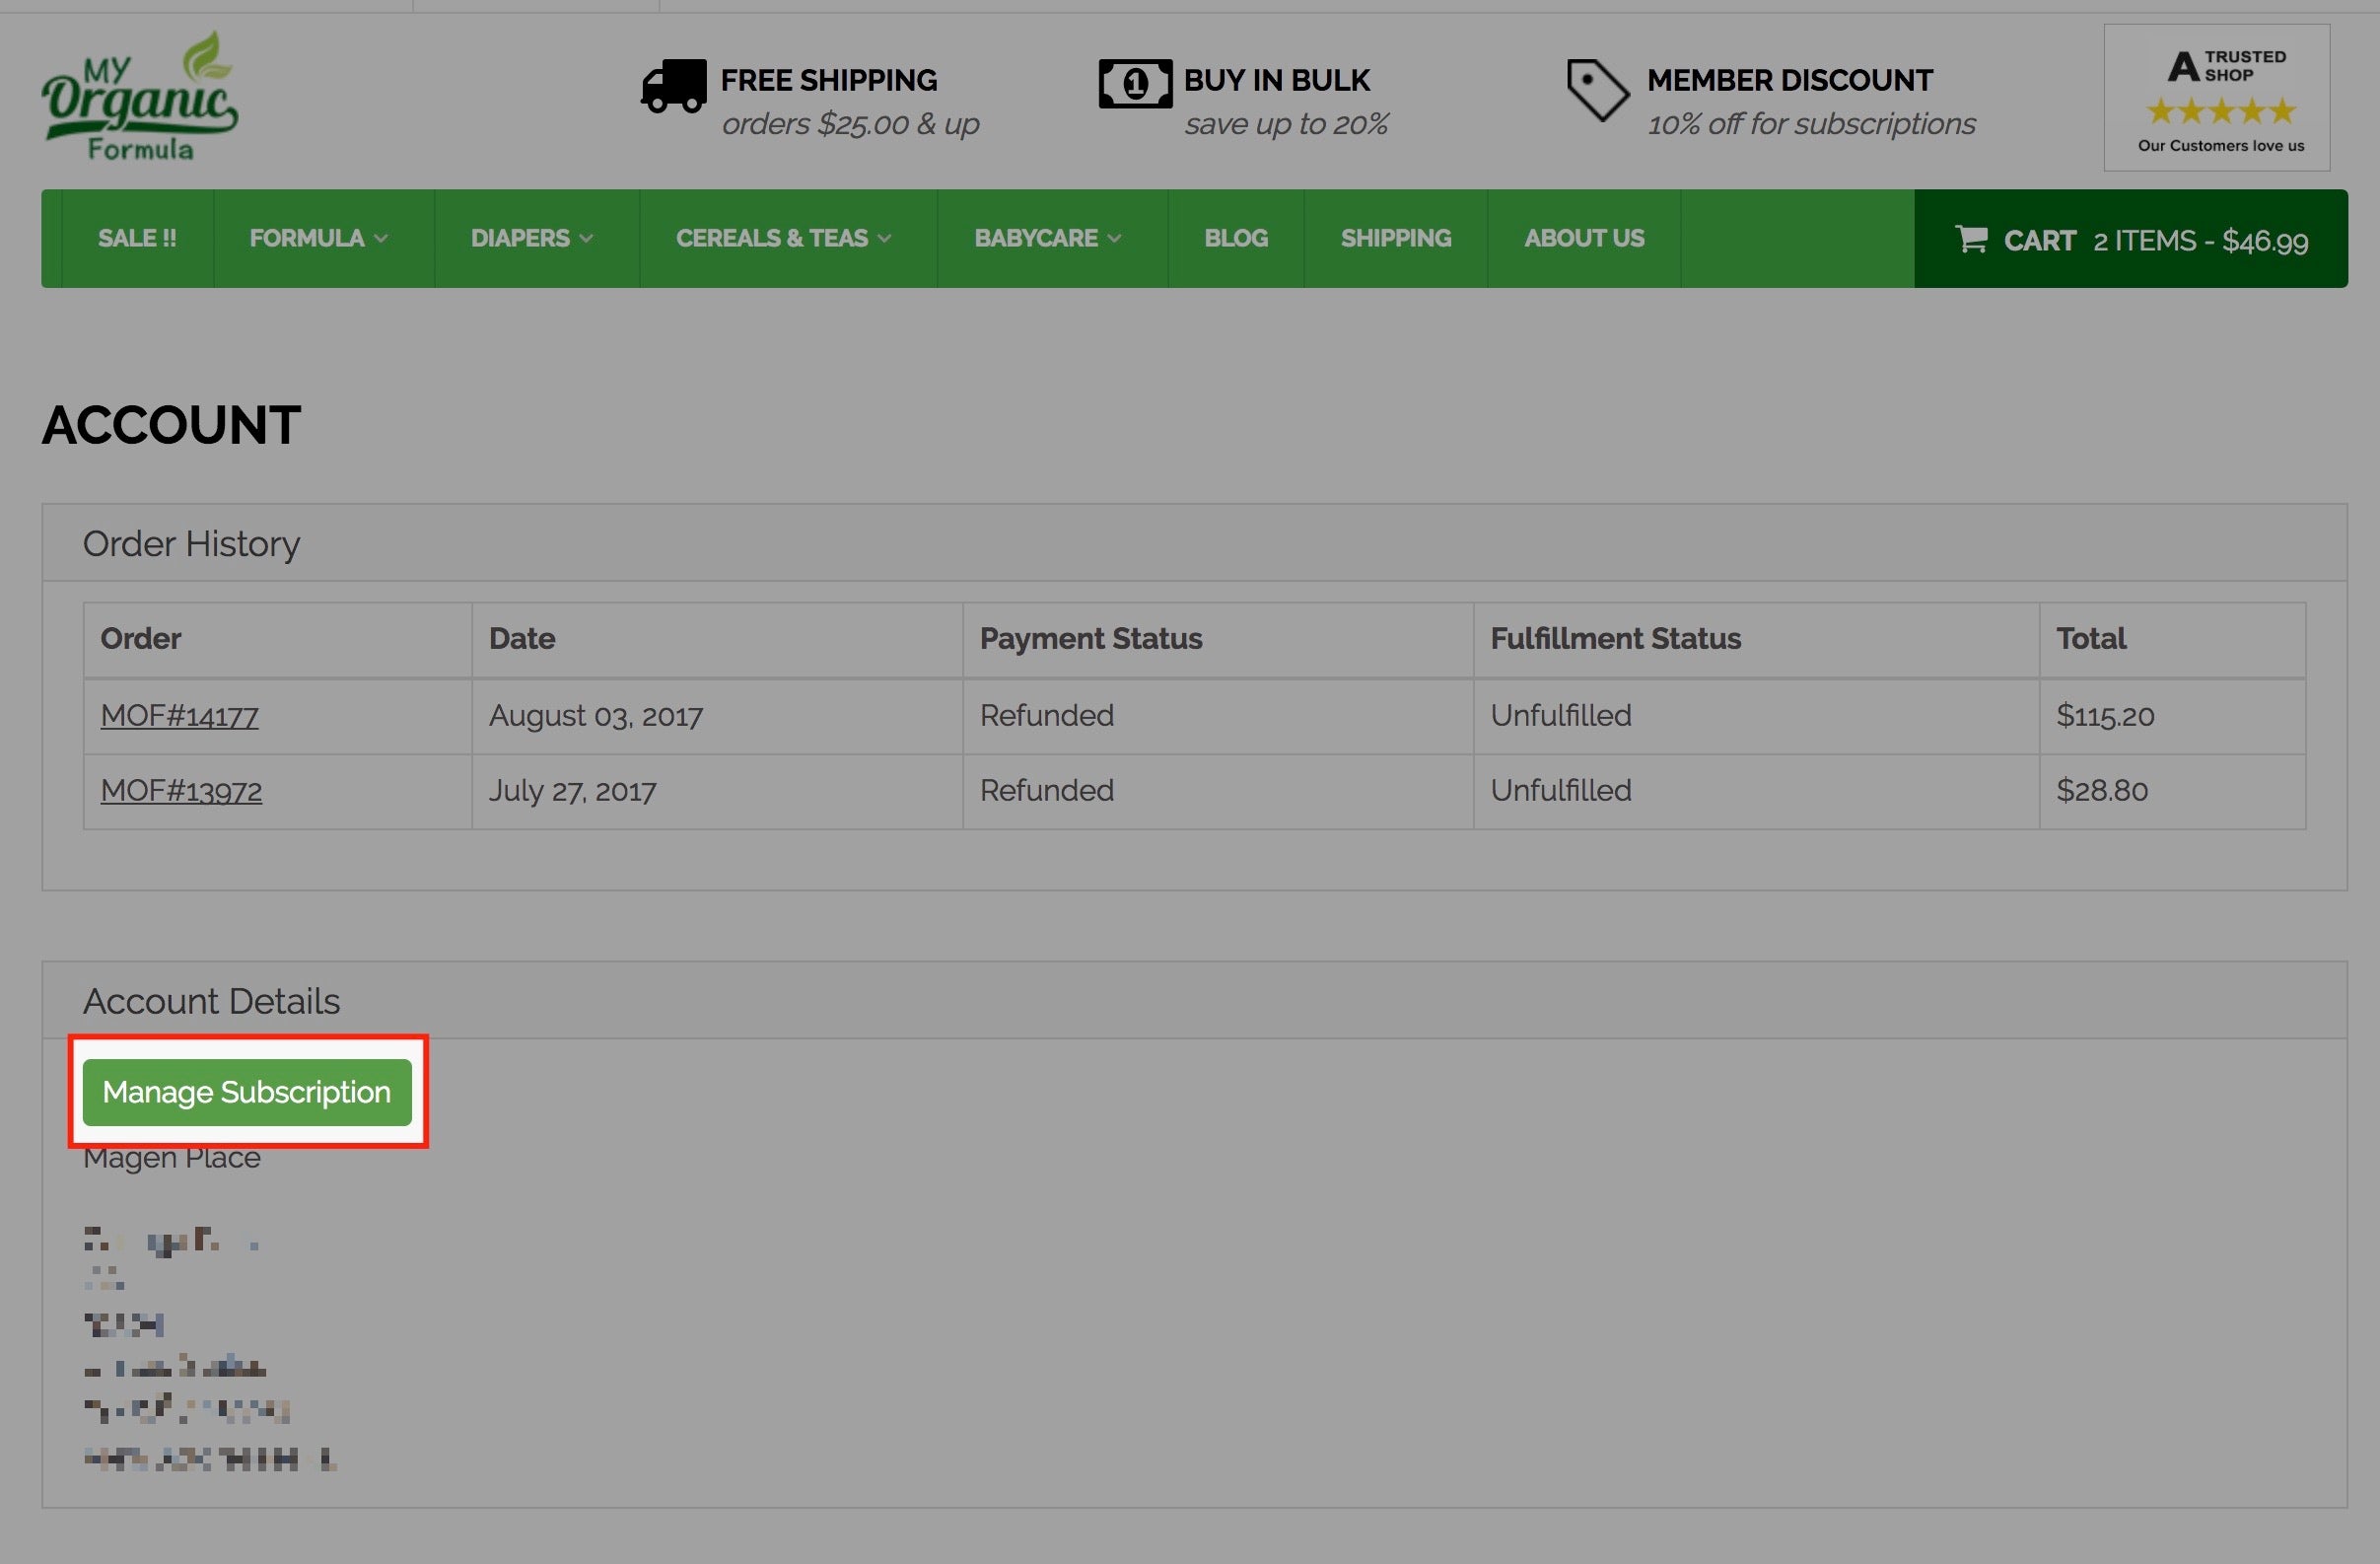The image size is (2380, 1564).
Task: Click the My Organic Formula logo
Action: (x=140, y=96)
